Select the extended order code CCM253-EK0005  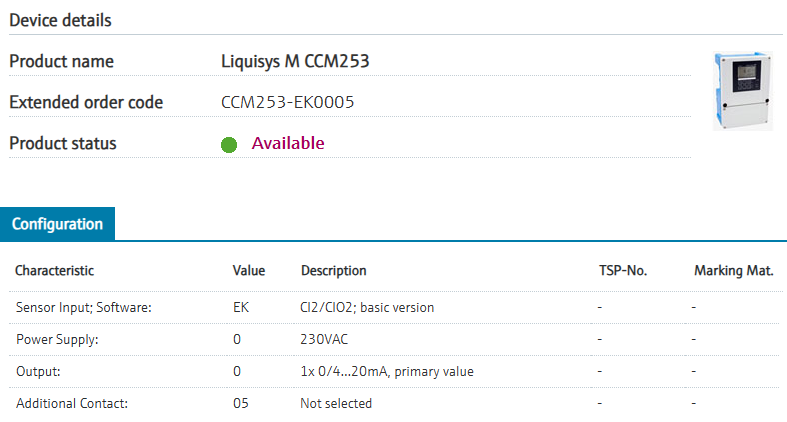pos(288,102)
